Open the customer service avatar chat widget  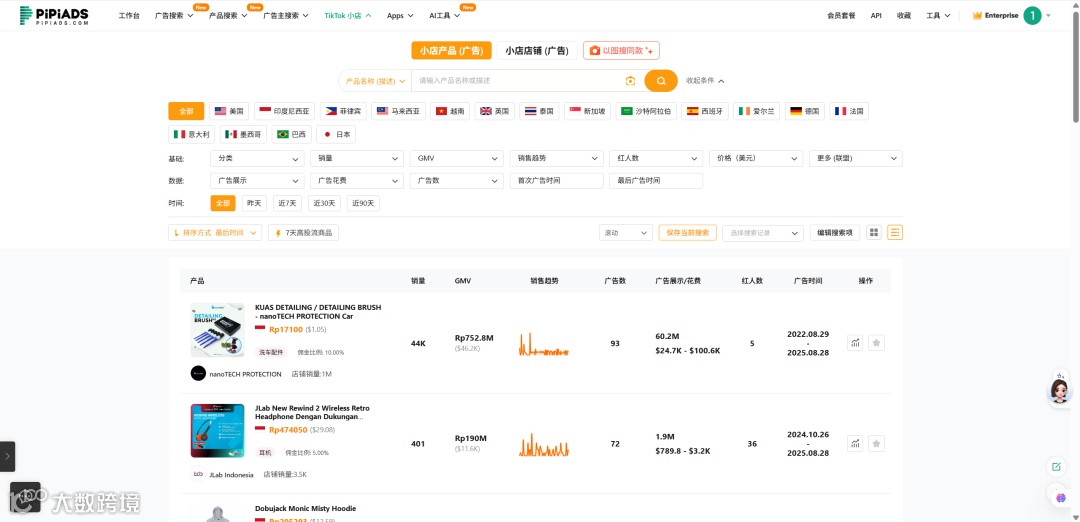(1060, 390)
